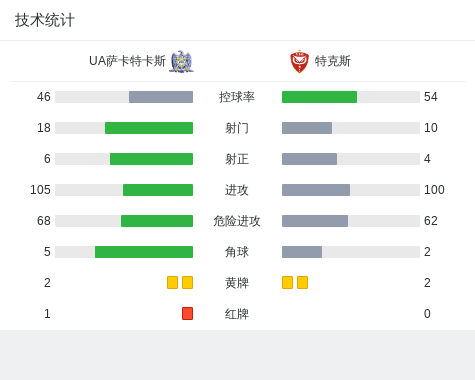Click the first yellow card icon for 特克斯
This screenshot has height=380, width=475.
(x=287, y=283)
